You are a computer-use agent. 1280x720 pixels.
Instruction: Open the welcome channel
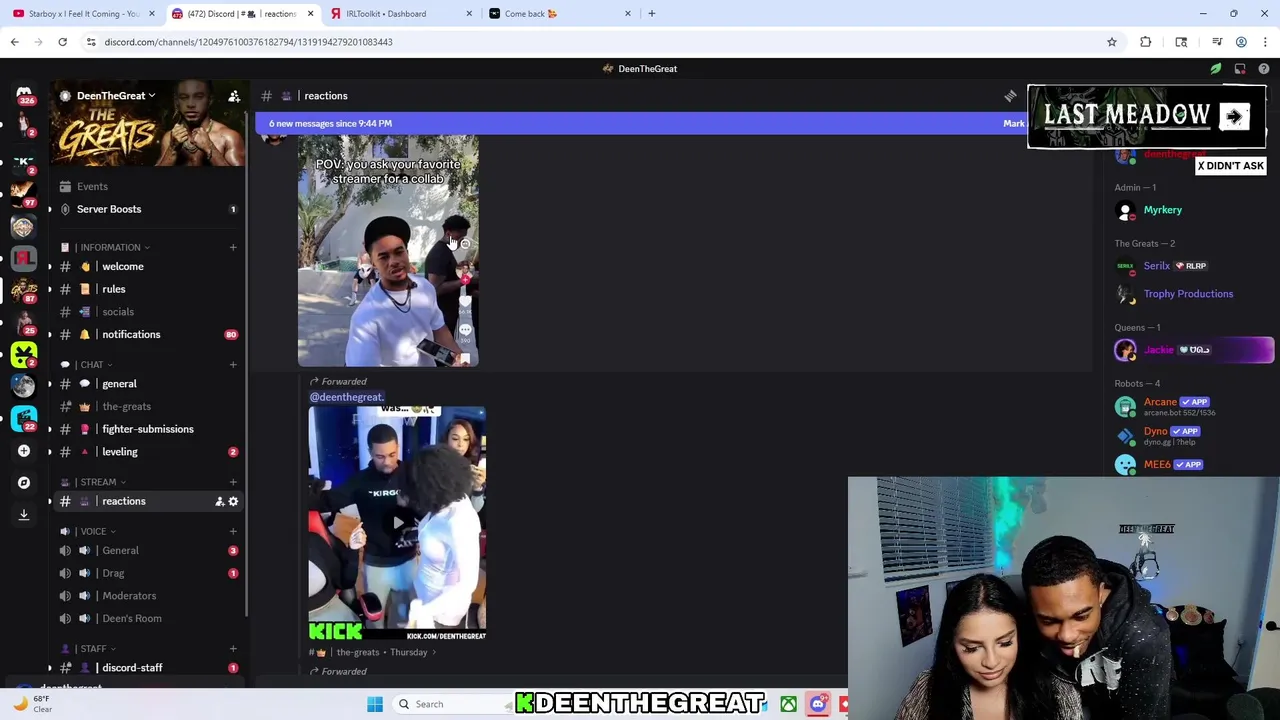[x=149, y=267]
